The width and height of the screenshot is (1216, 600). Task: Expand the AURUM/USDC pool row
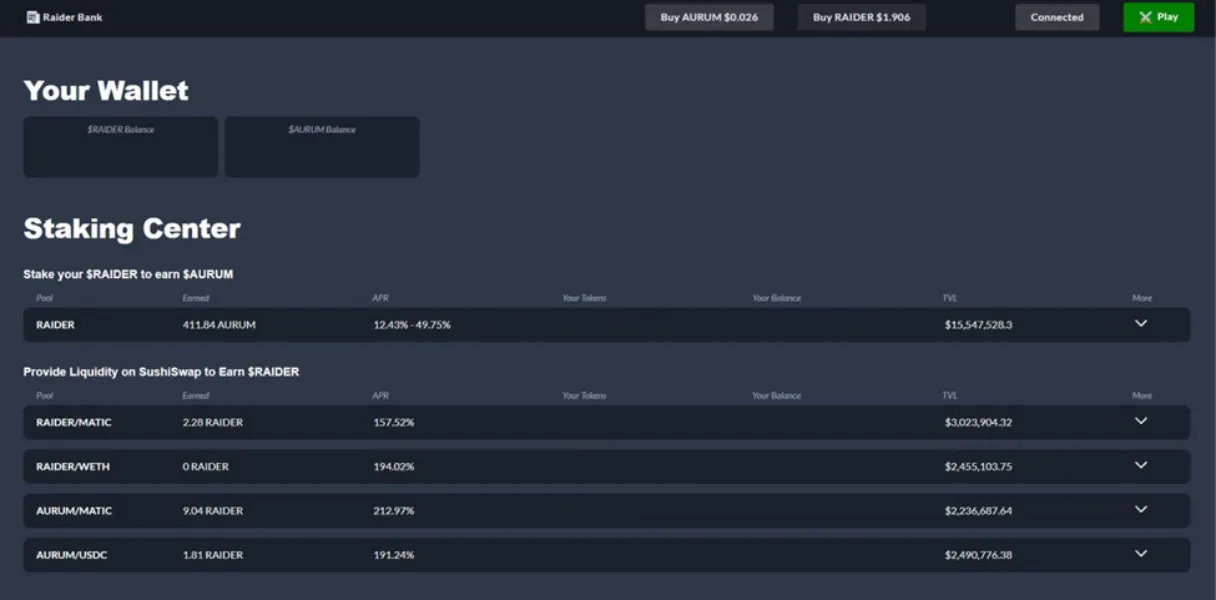1140,554
